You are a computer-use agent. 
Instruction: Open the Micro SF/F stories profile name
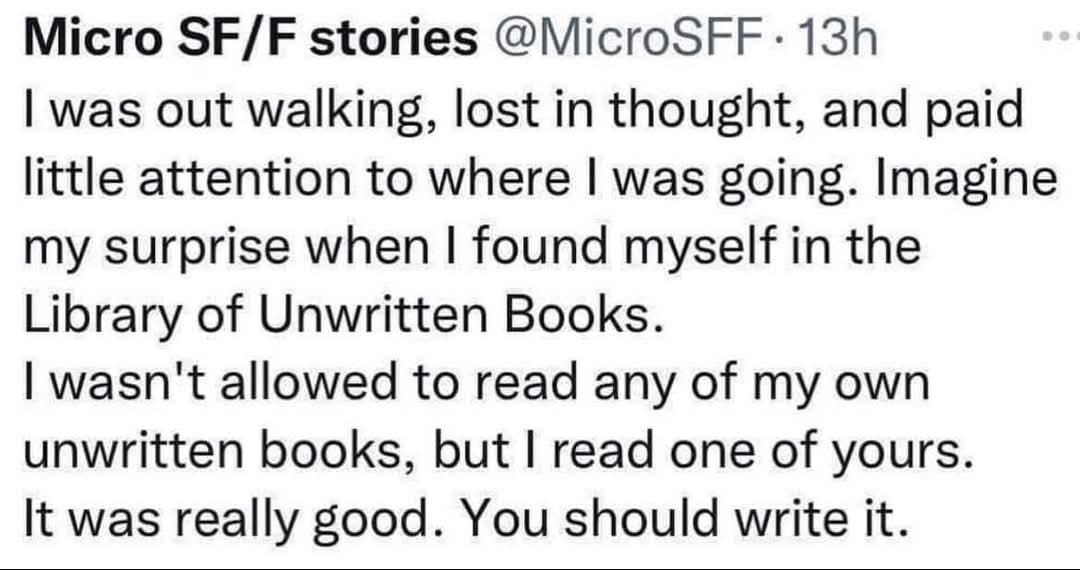click(x=251, y=40)
